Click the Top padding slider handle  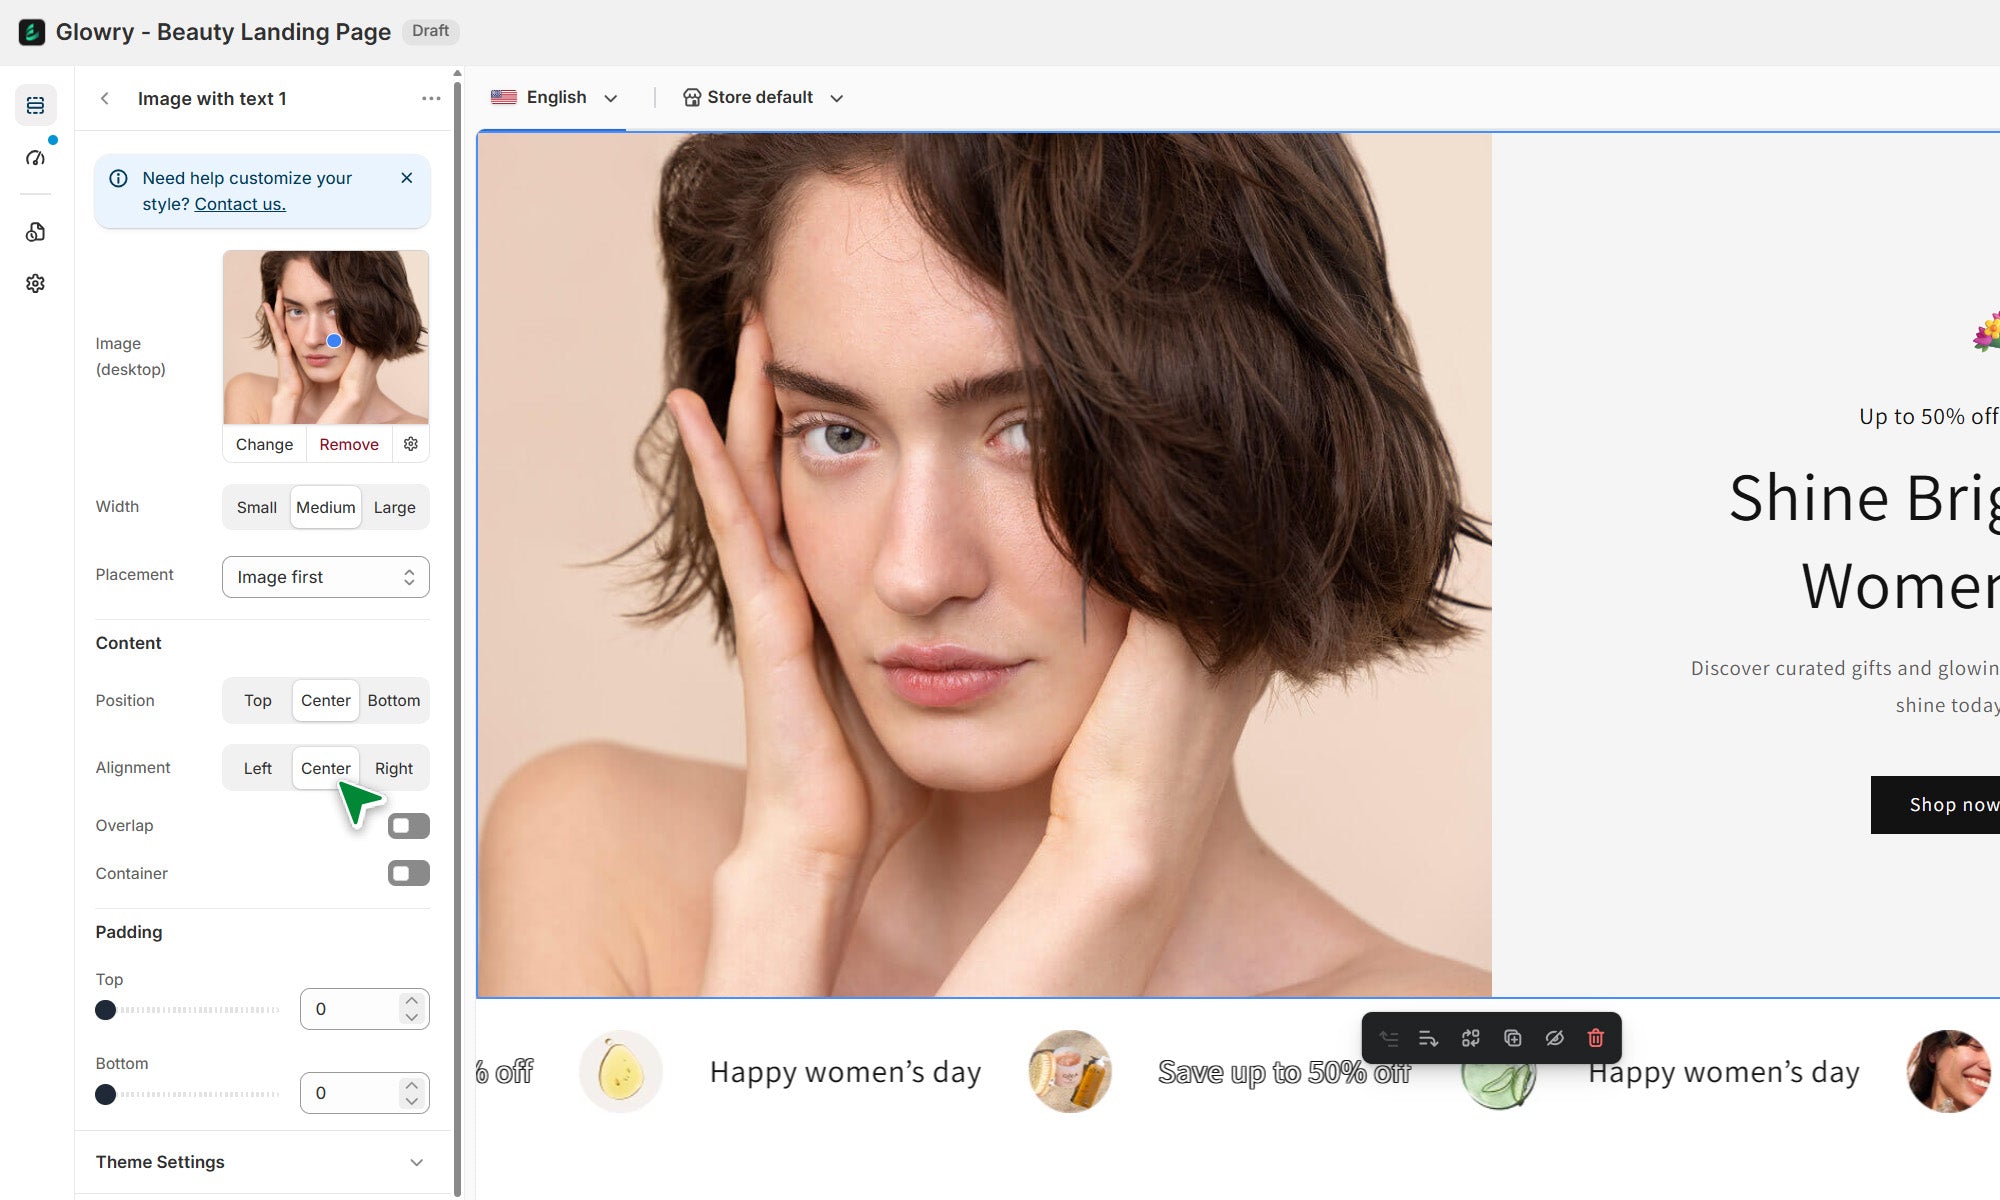click(105, 1010)
